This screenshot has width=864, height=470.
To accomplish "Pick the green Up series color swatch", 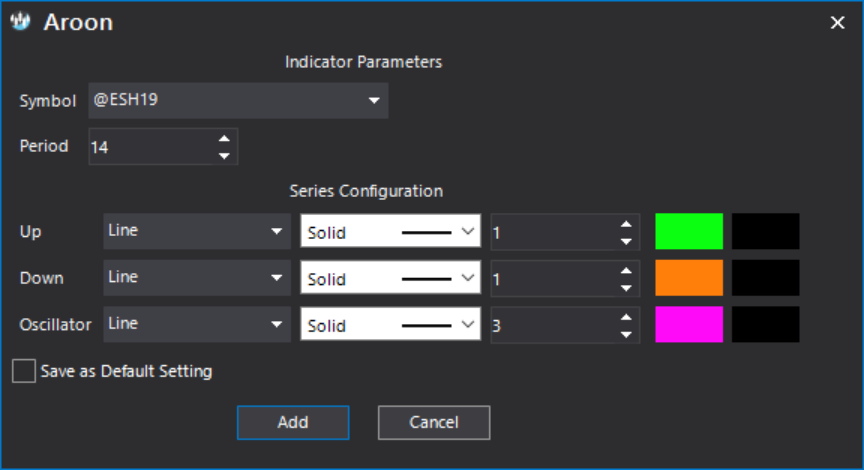I will pyautogui.click(x=689, y=231).
